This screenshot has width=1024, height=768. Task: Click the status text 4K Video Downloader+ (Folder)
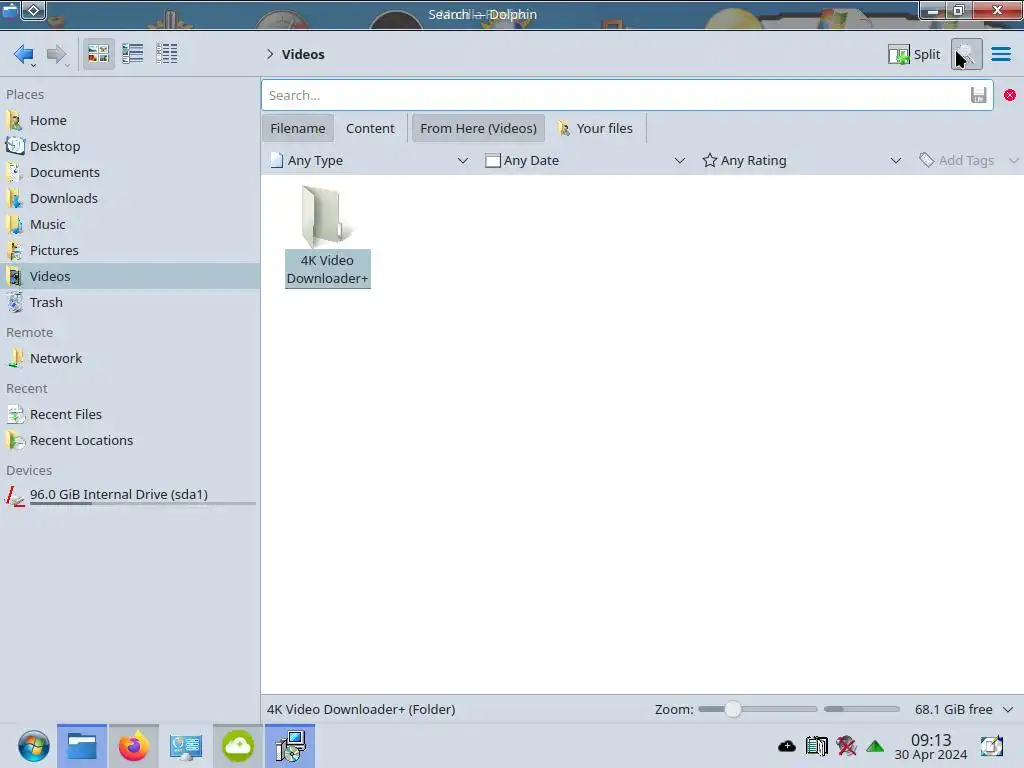pyautogui.click(x=361, y=709)
